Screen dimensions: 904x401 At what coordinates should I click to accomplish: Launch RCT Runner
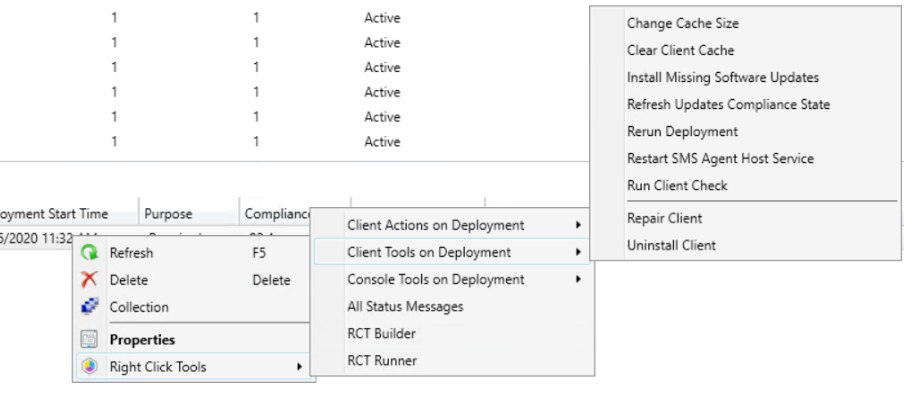point(452,361)
